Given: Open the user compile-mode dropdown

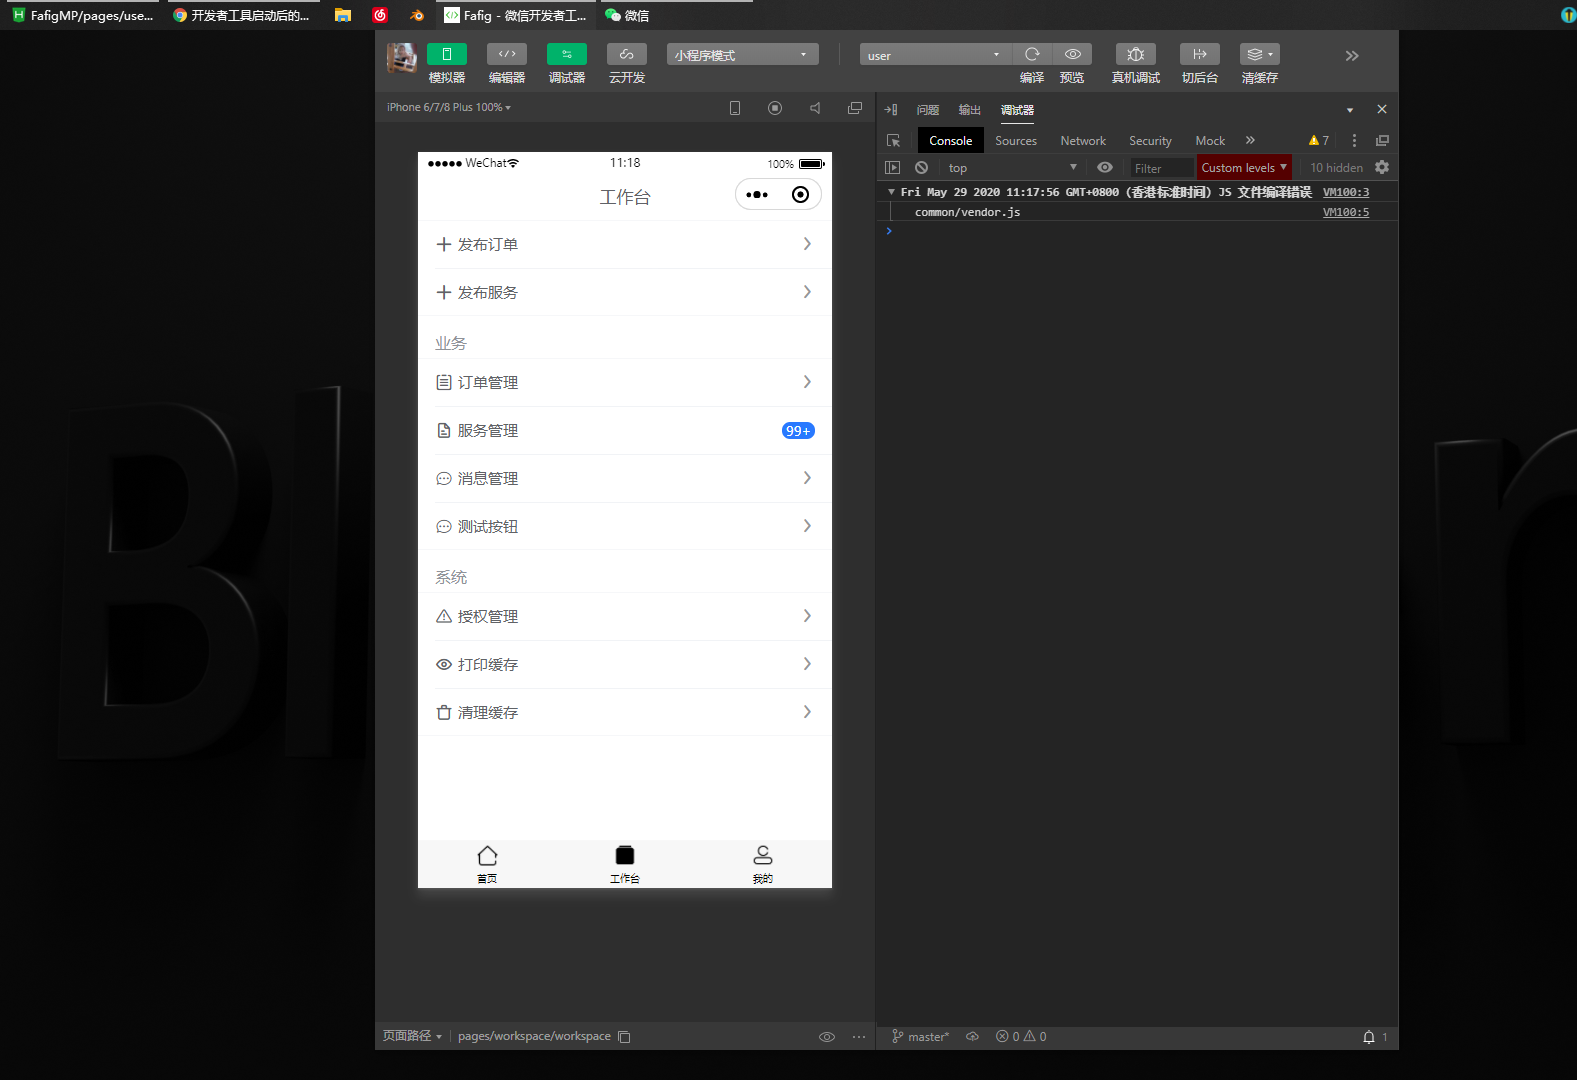Looking at the screenshot, I should tap(935, 55).
